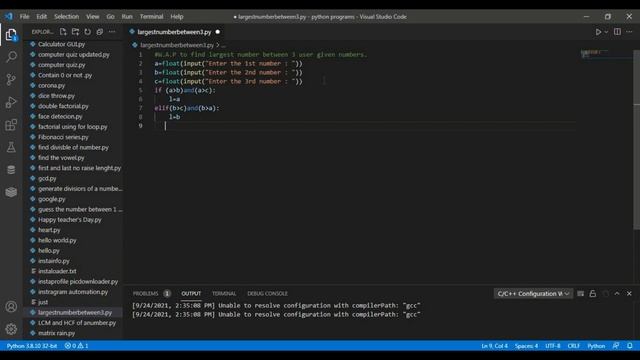Change encoding via UTF-8

pyautogui.click(x=553, y=346)
